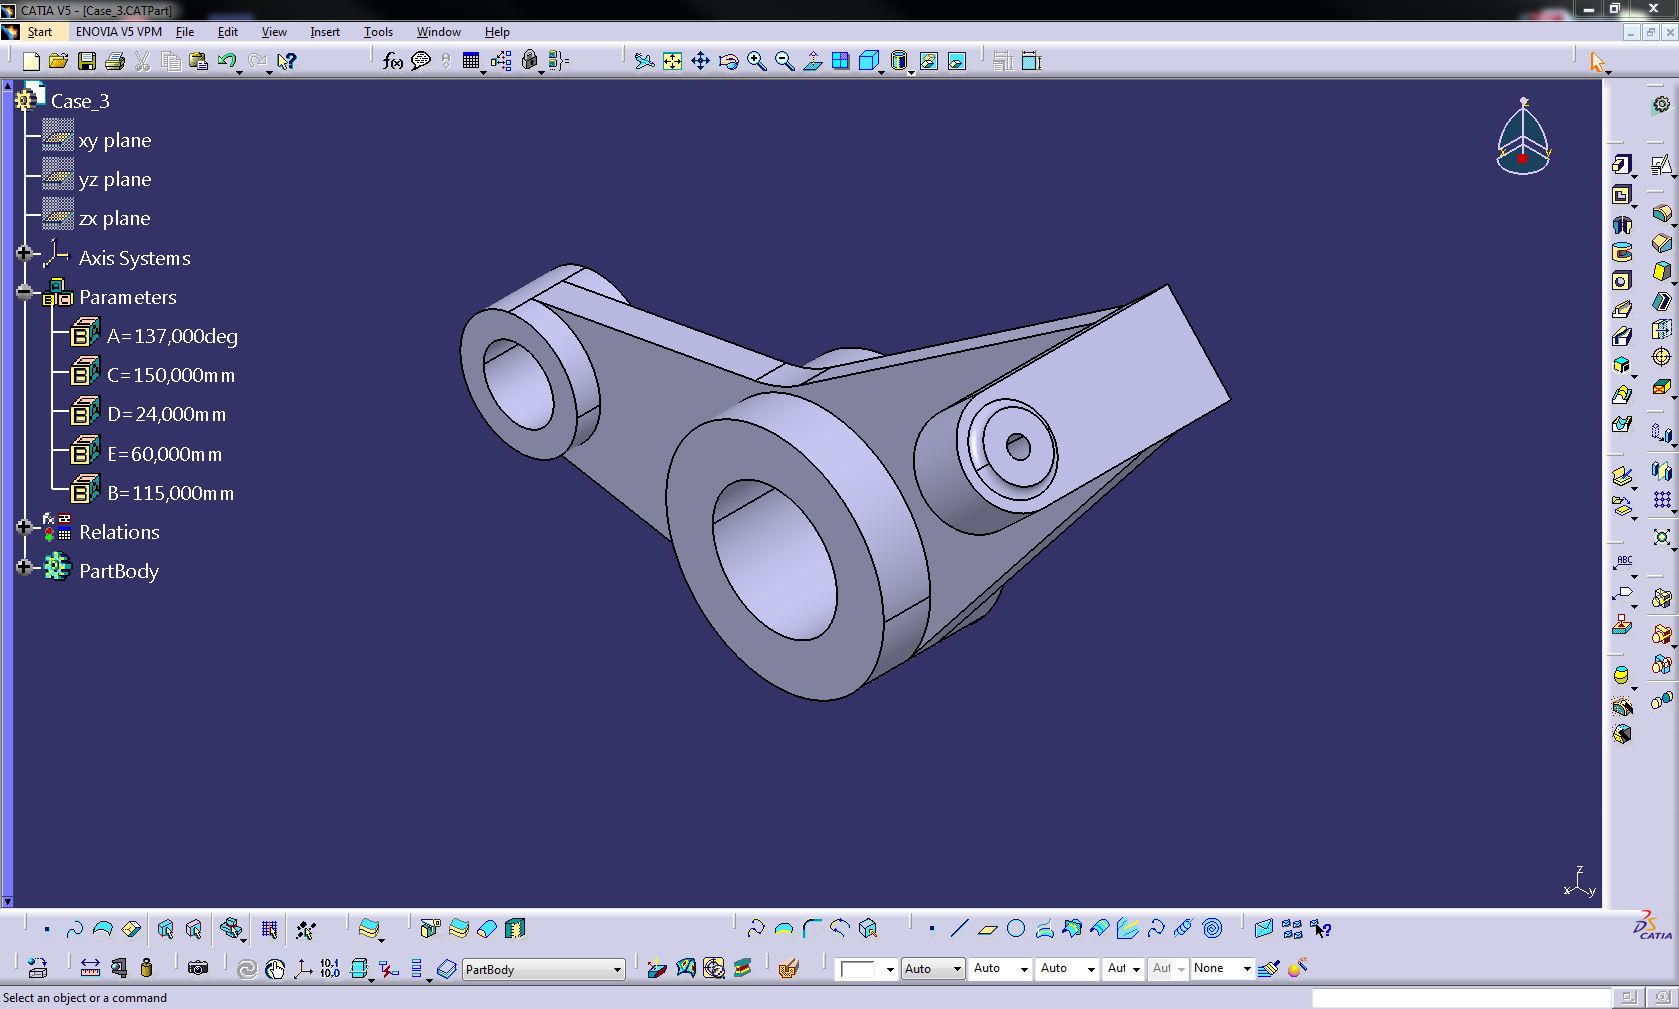Click the Zoom Out magnifier
The image size is (1679, 1009).
785,62
